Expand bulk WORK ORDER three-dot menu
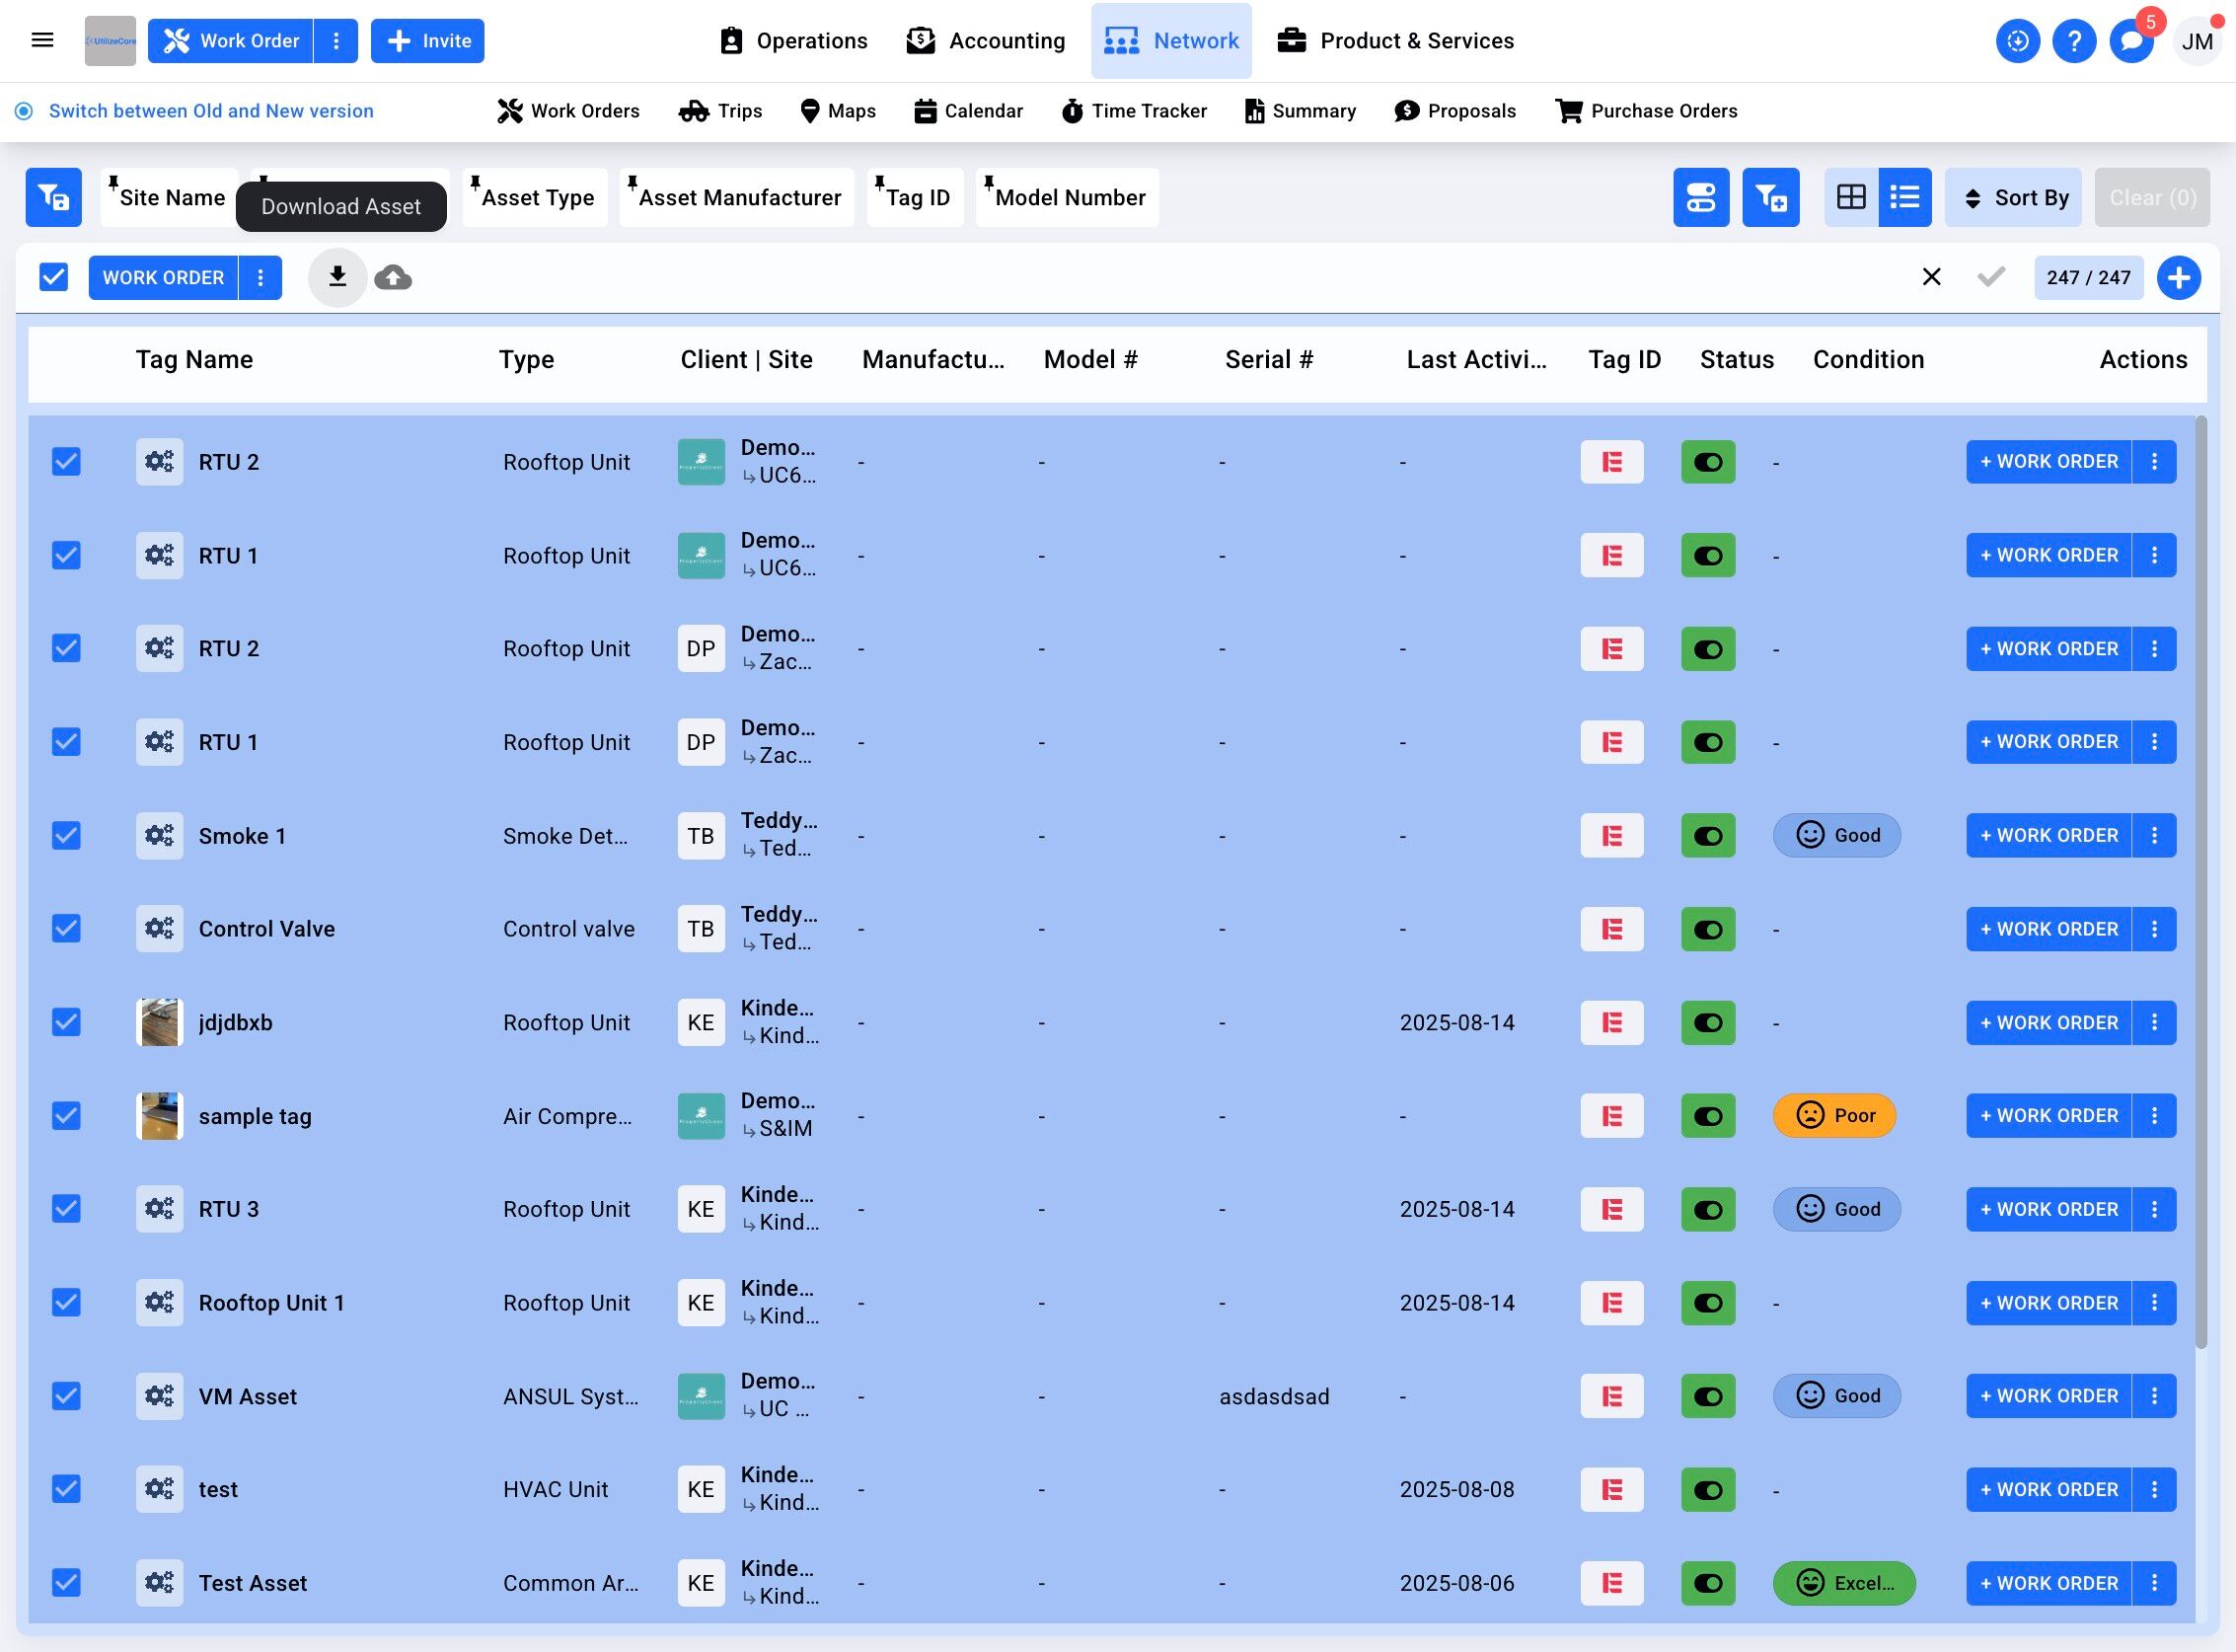Screen dimensions: 2236x1652 [x=260, y=277]
